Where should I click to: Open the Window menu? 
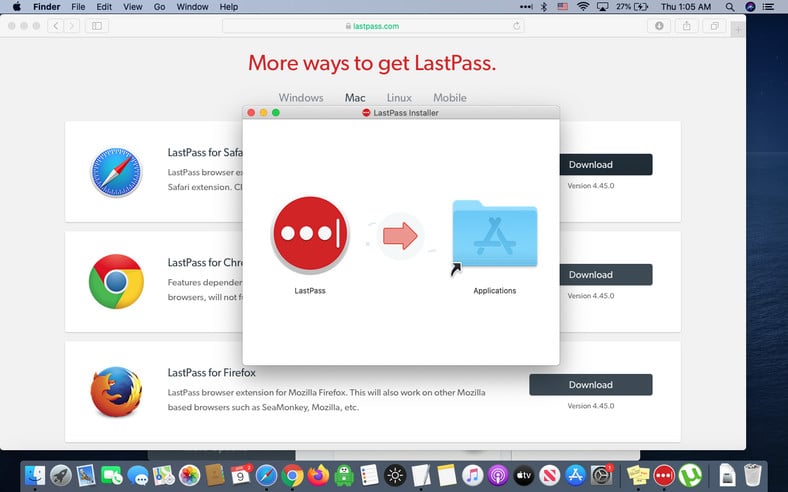192,7
